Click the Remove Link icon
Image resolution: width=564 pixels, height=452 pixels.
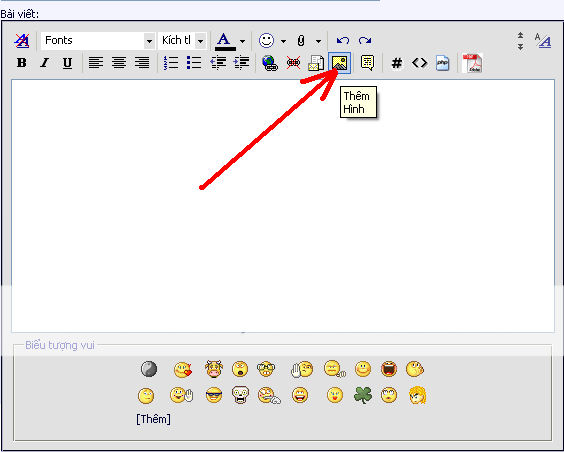point(294,63)
